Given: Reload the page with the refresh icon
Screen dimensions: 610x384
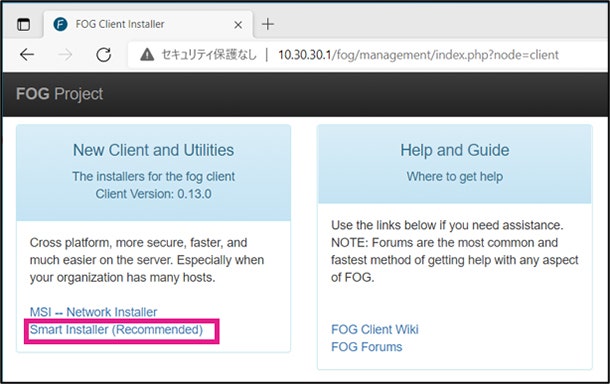Looking at the screenshot, I should [x=103, y=55].
